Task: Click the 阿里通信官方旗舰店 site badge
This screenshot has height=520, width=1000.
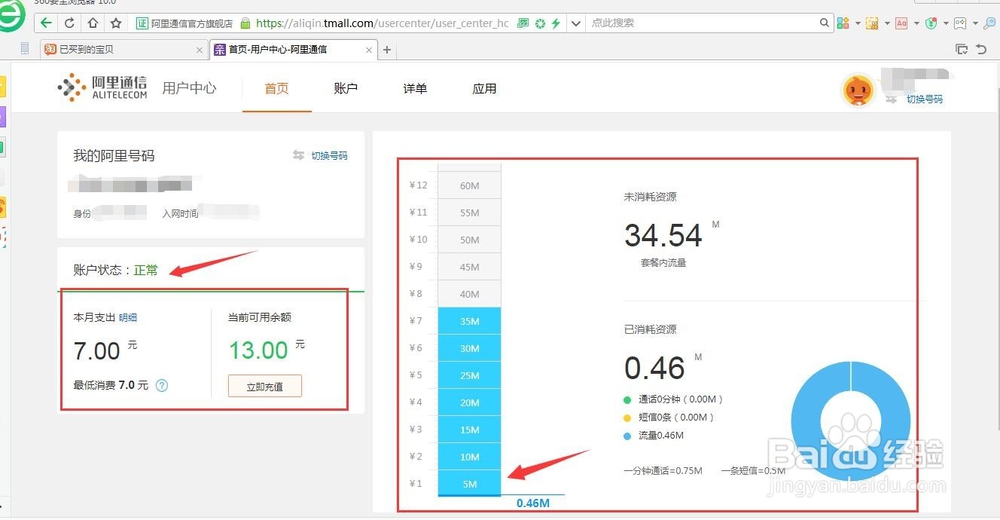Action: [185, 24]
